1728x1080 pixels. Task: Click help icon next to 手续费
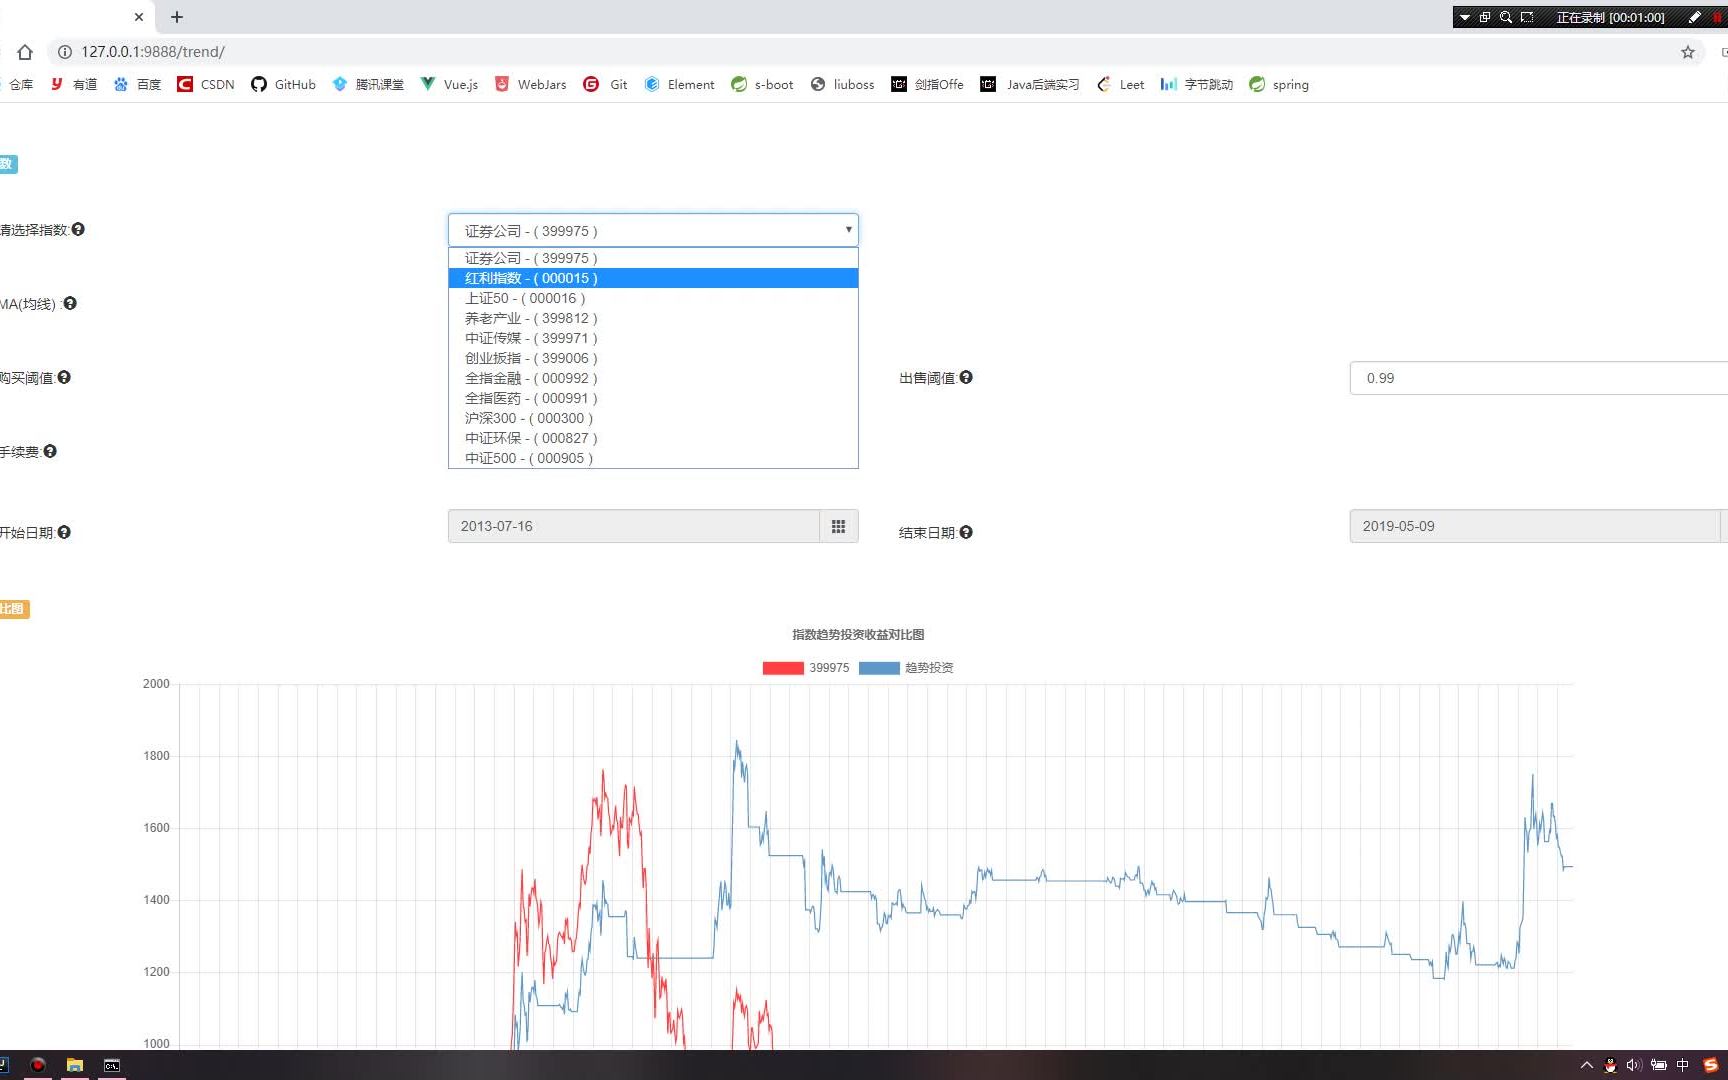(50, 451)
